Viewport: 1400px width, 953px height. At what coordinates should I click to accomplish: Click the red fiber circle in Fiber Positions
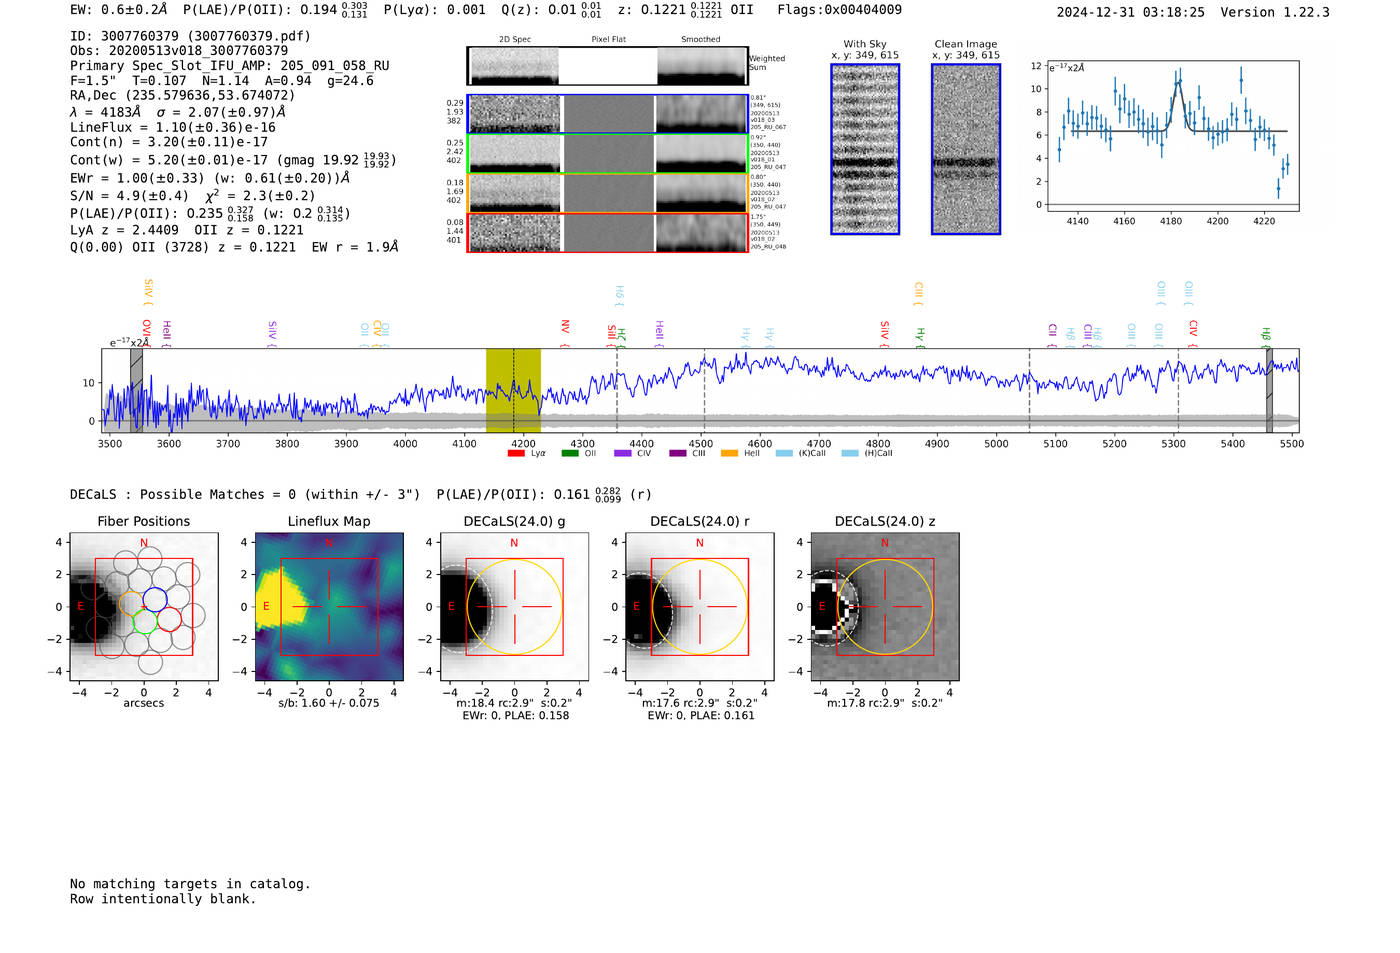click(x=169, y=619)
